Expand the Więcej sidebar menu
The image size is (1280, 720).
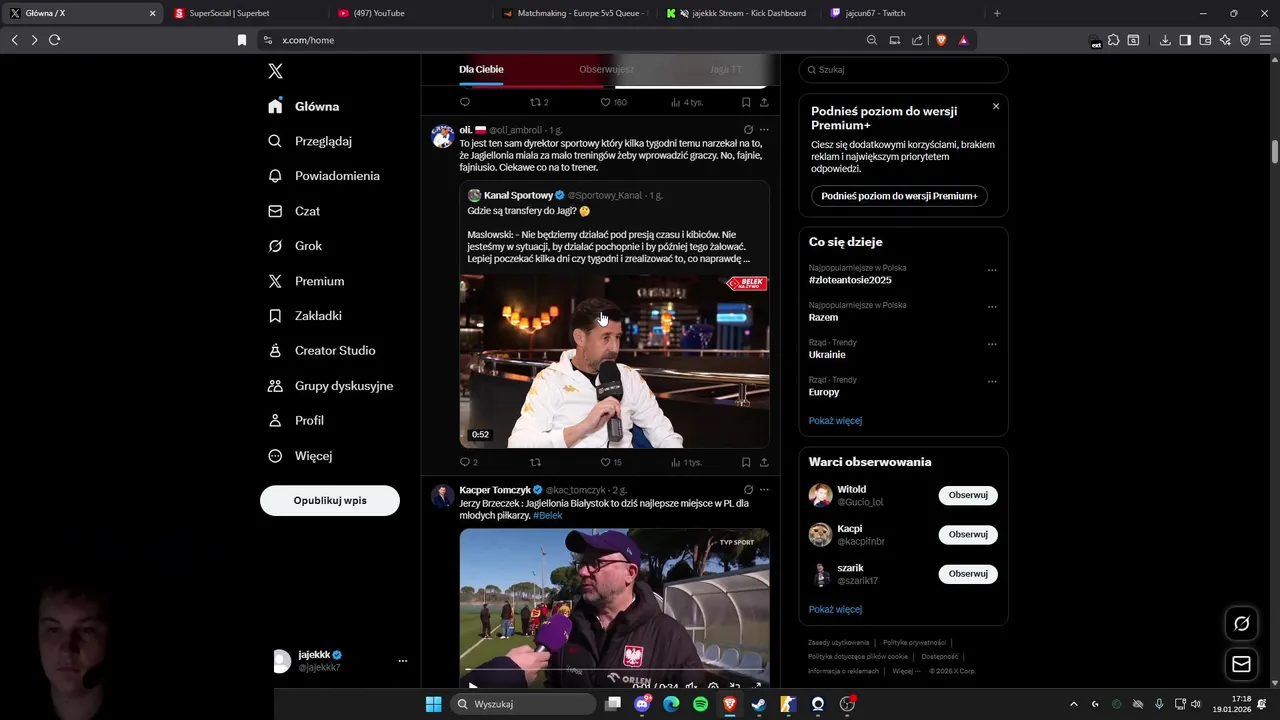300,456
